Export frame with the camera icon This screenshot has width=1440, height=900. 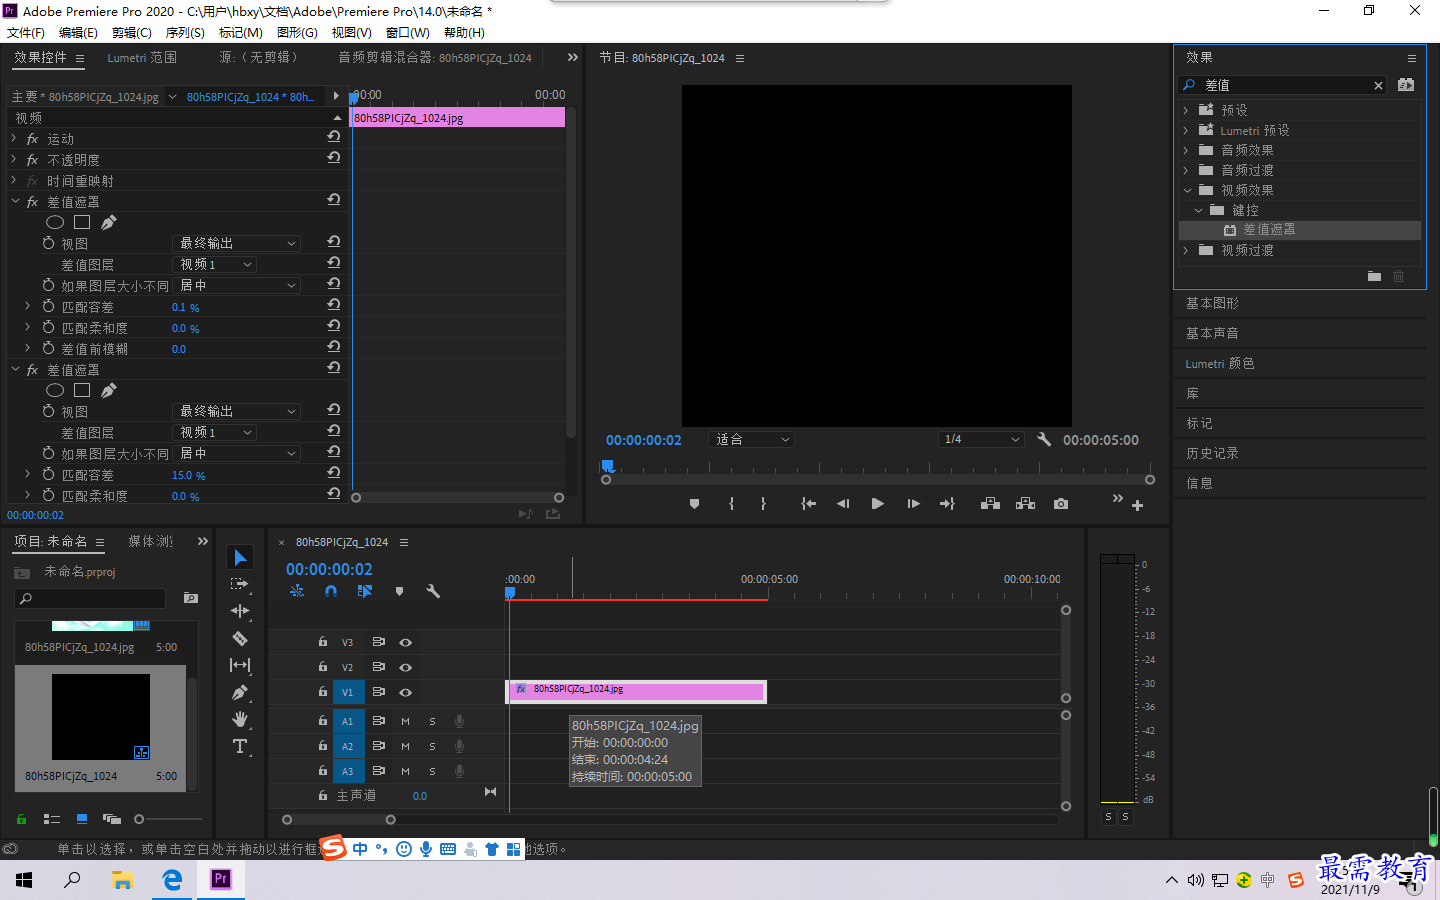click(x=1060, y=504)
